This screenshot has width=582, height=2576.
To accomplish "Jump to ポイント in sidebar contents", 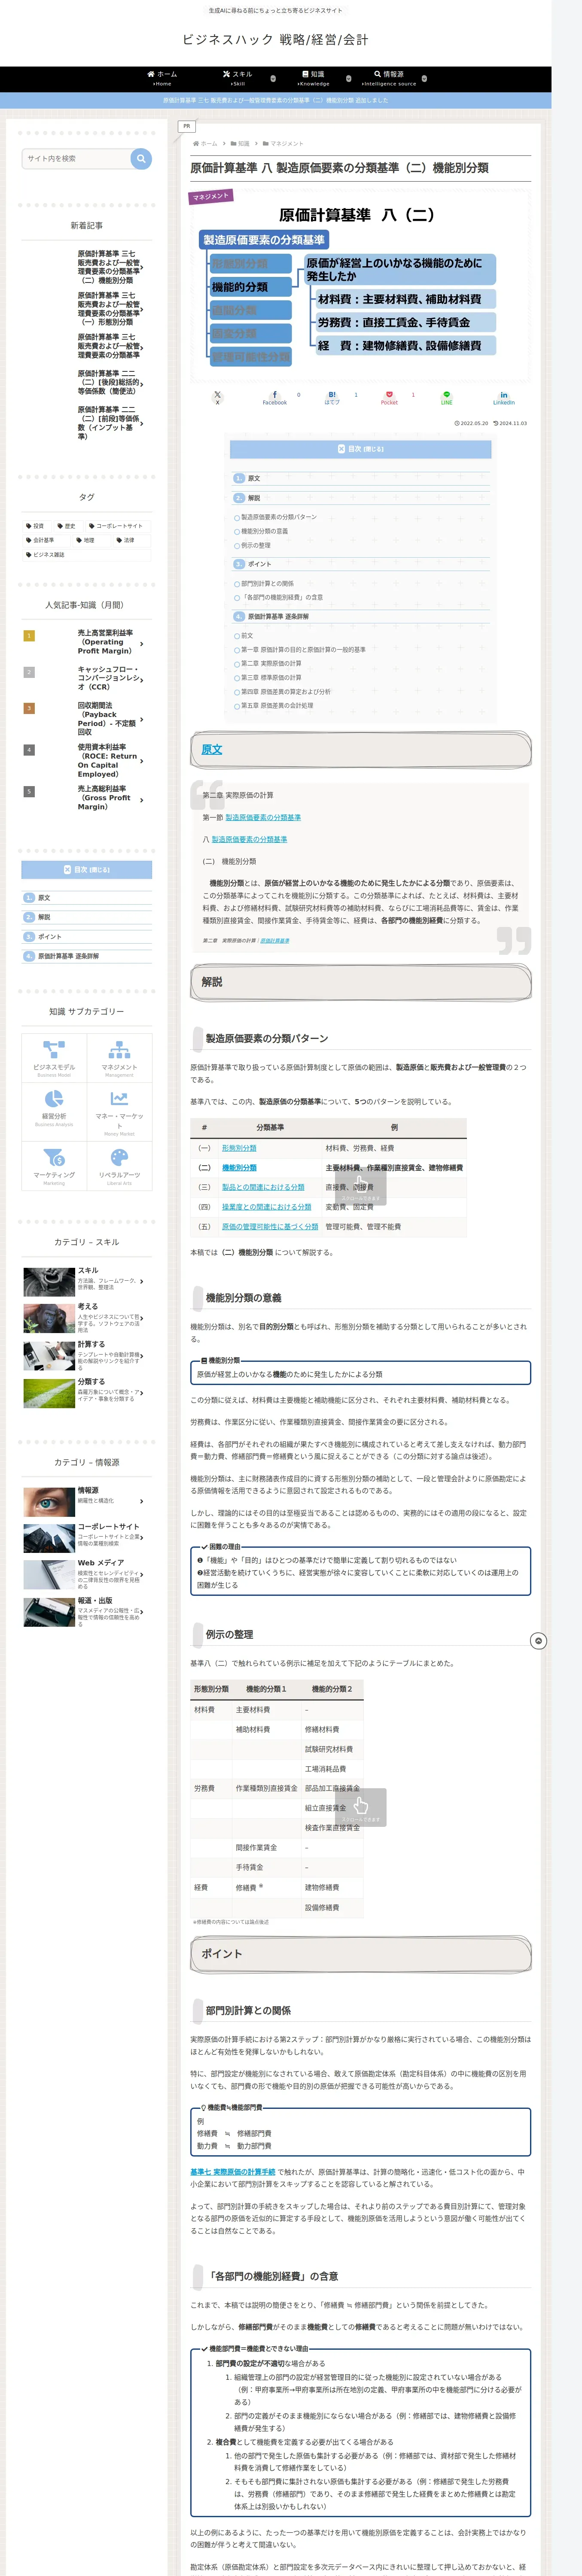I will click(49, 937).
